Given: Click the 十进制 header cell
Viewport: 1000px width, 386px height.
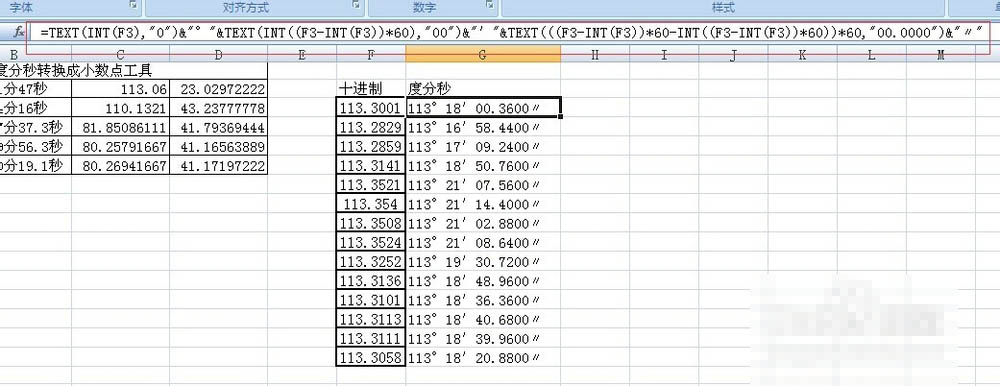Looking at the screenshot, I should point(371,88).
